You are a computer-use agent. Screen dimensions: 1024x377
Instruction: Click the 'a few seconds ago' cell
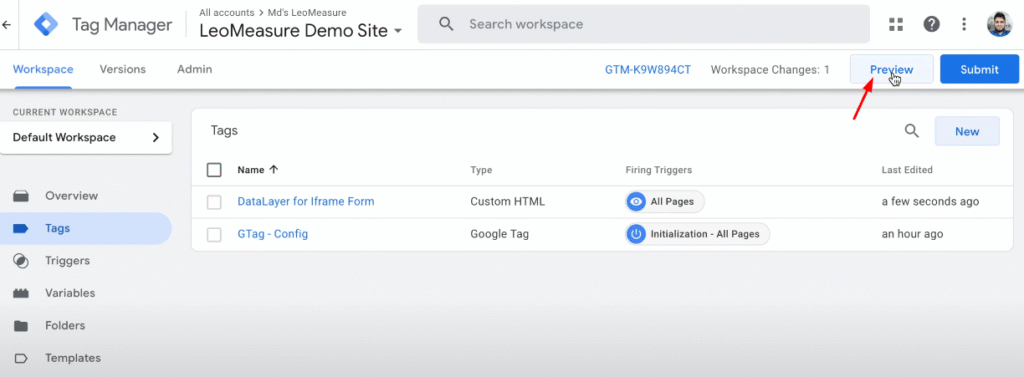(931, 202)
